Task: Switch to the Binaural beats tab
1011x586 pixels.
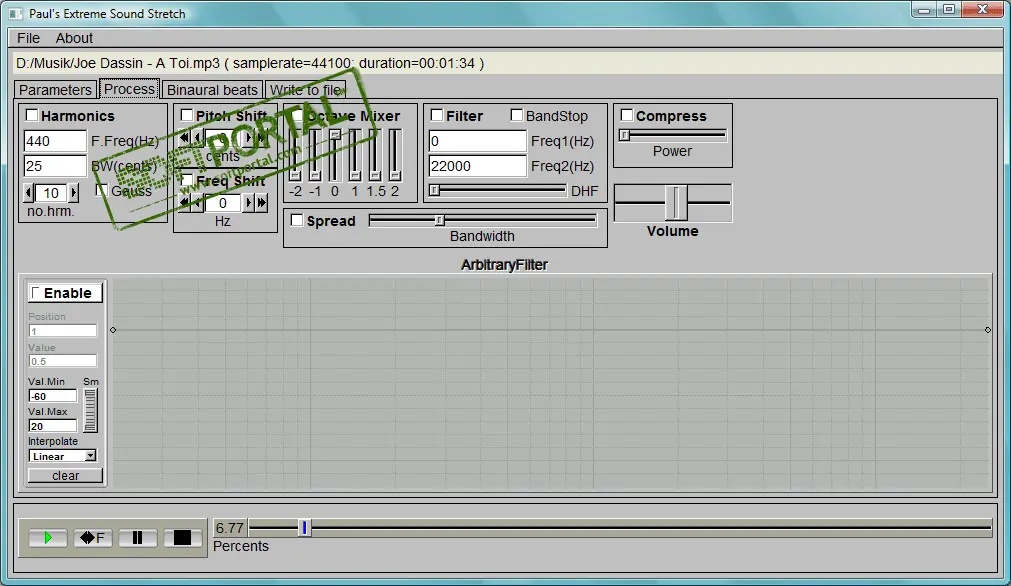Action: 212,90
